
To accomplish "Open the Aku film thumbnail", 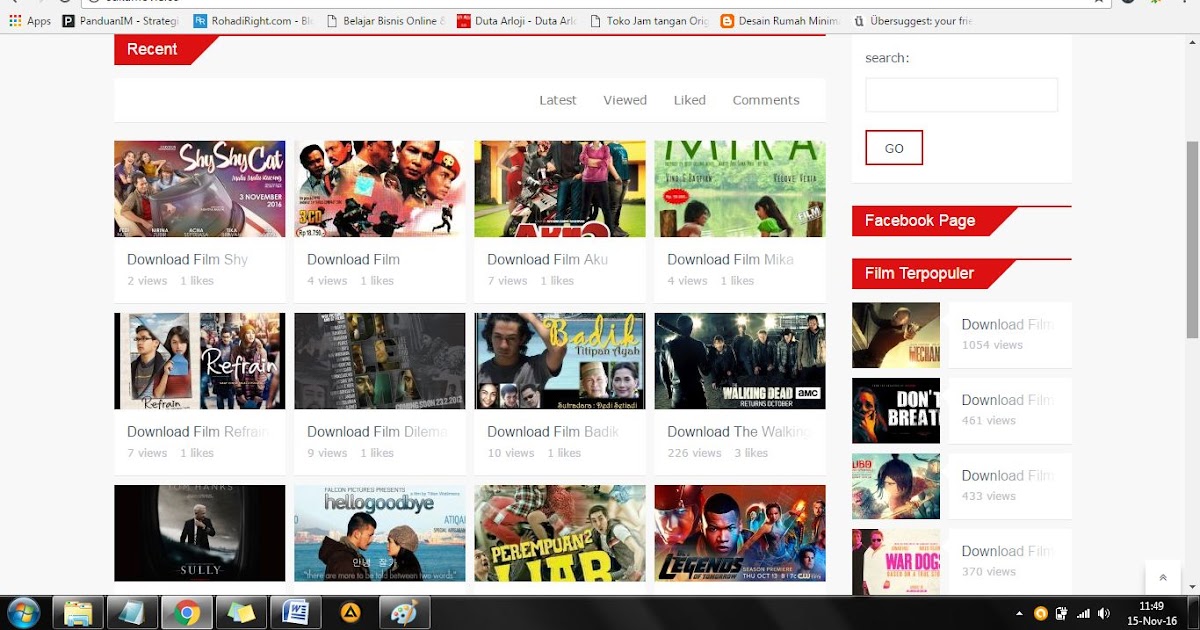I will pos(560,189).
